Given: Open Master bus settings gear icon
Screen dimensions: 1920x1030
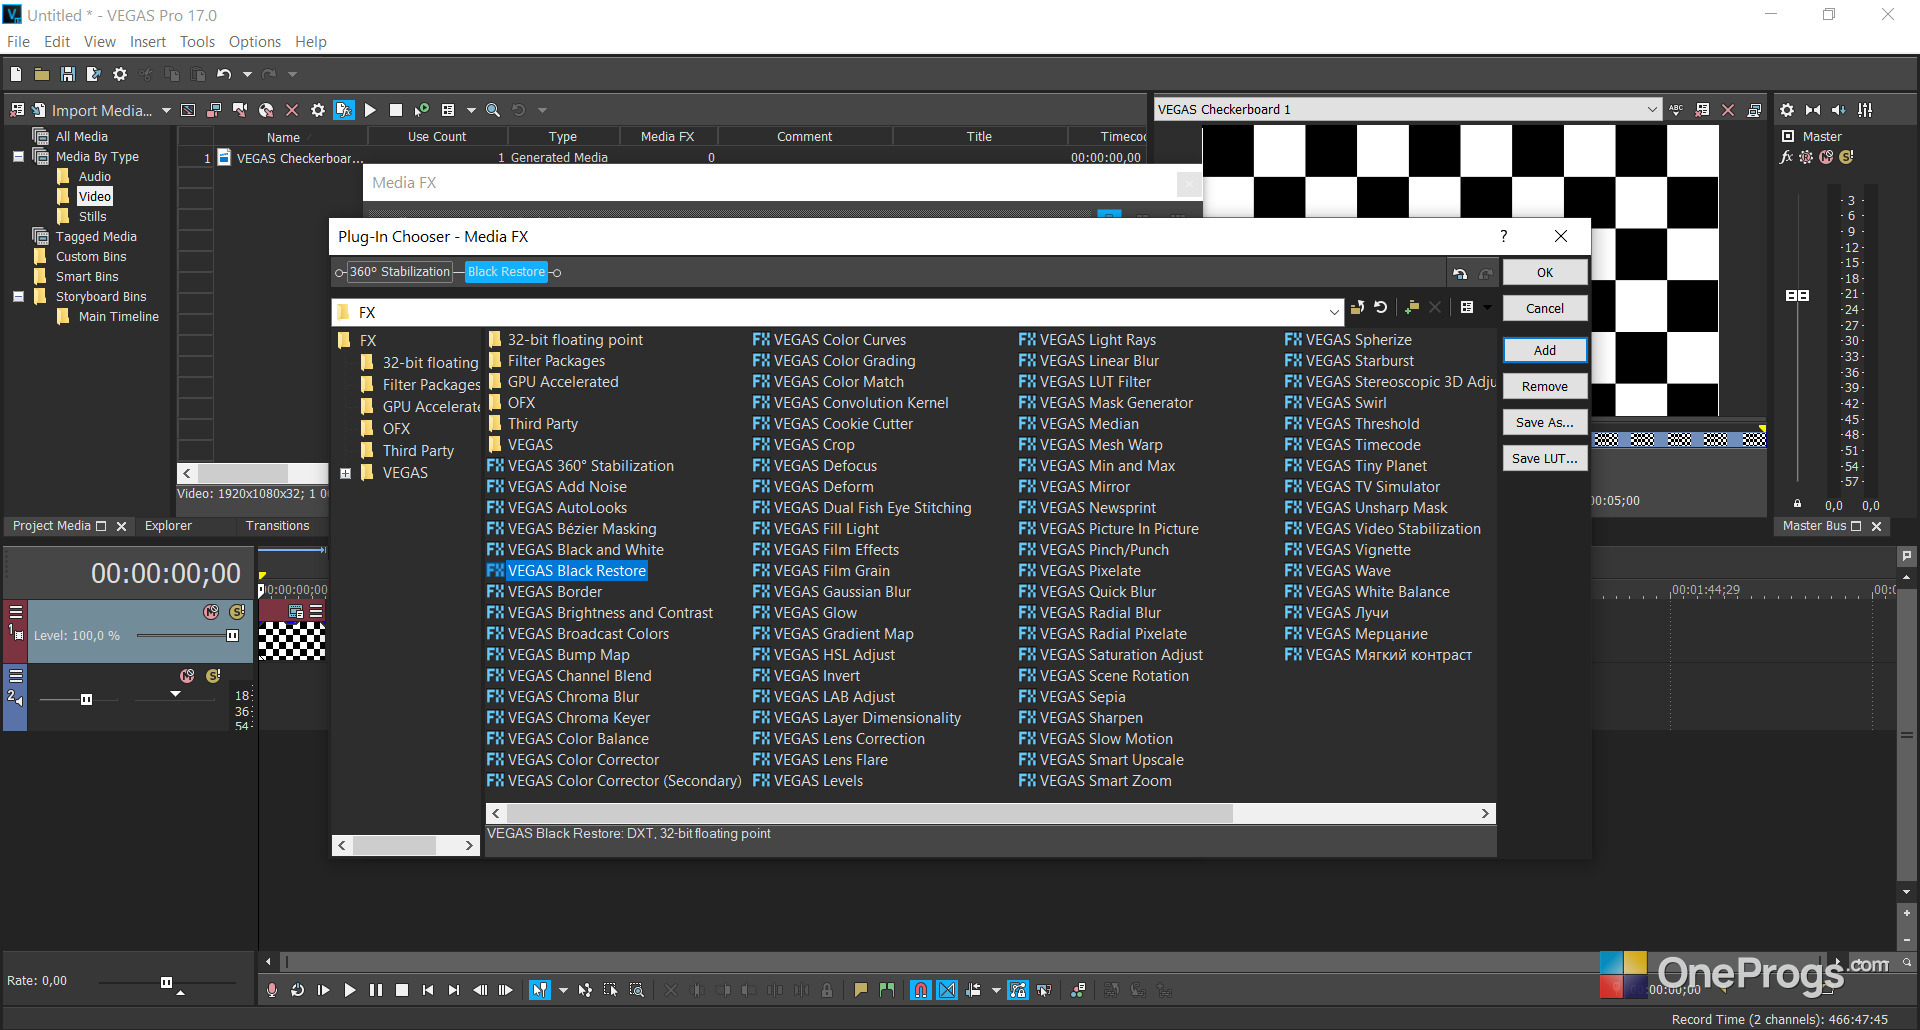Looking at the screenshot, I should [x=1787, y=110].
